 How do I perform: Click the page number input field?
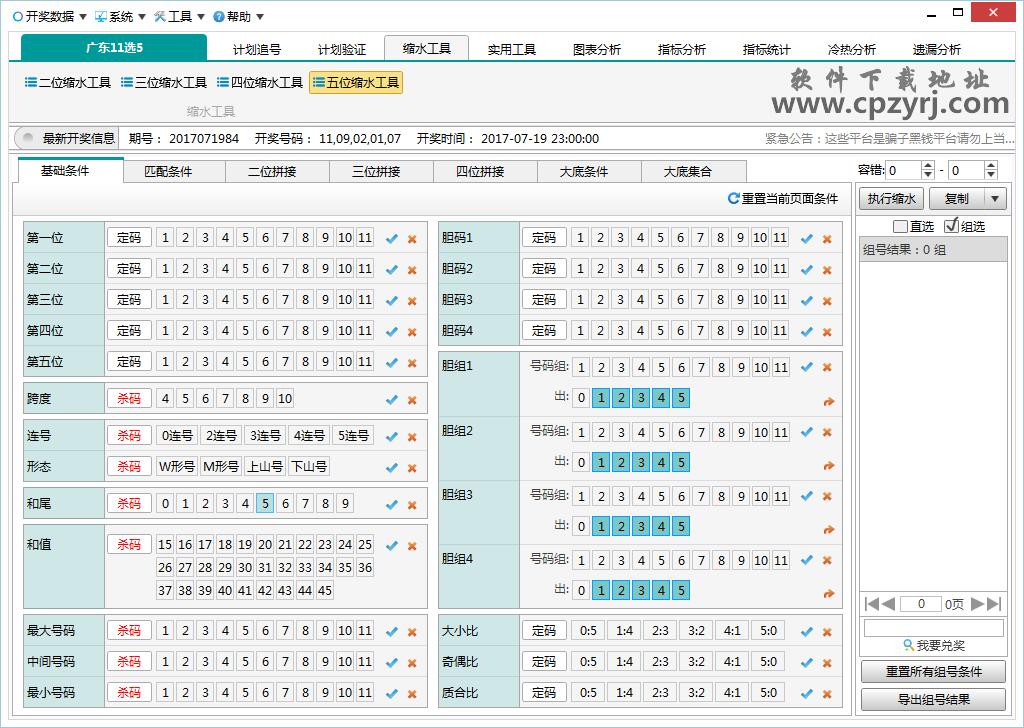[x=922, y=604]
